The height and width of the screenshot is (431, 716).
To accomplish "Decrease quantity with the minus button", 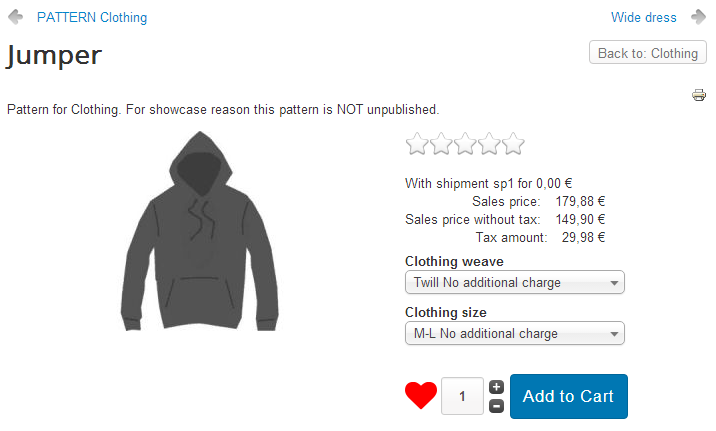I will (496, 406).
